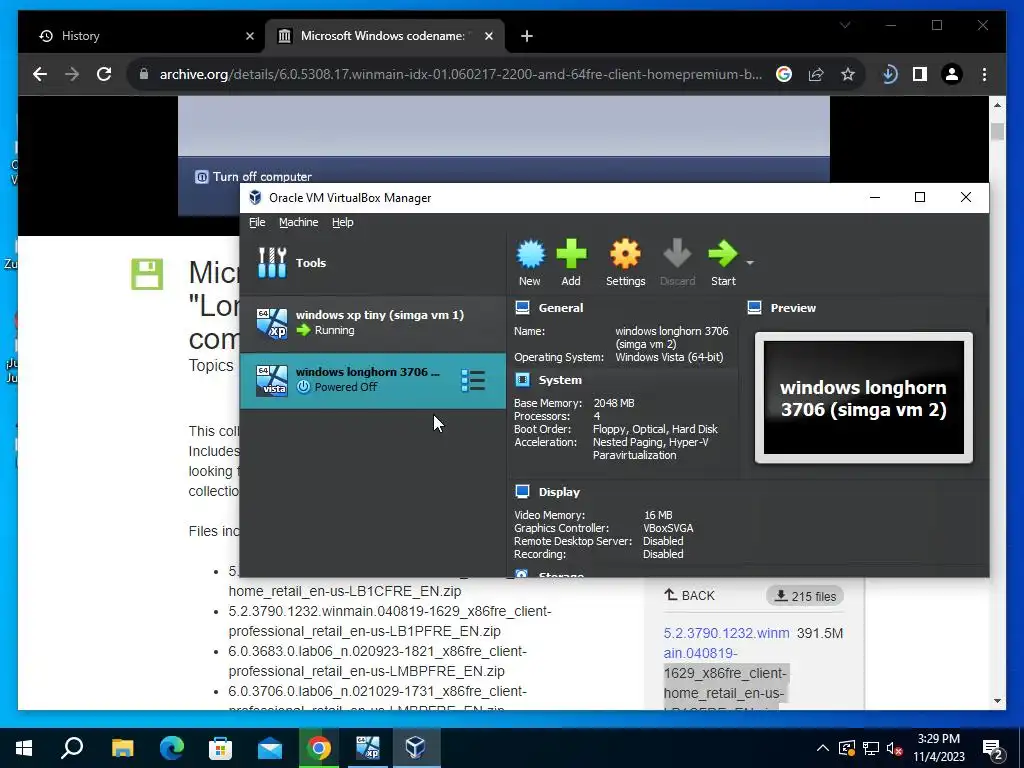Screen dimensions: 1024x768
Task: Open the longhorn VM hamburger menu icon
Action: point(473,381)
